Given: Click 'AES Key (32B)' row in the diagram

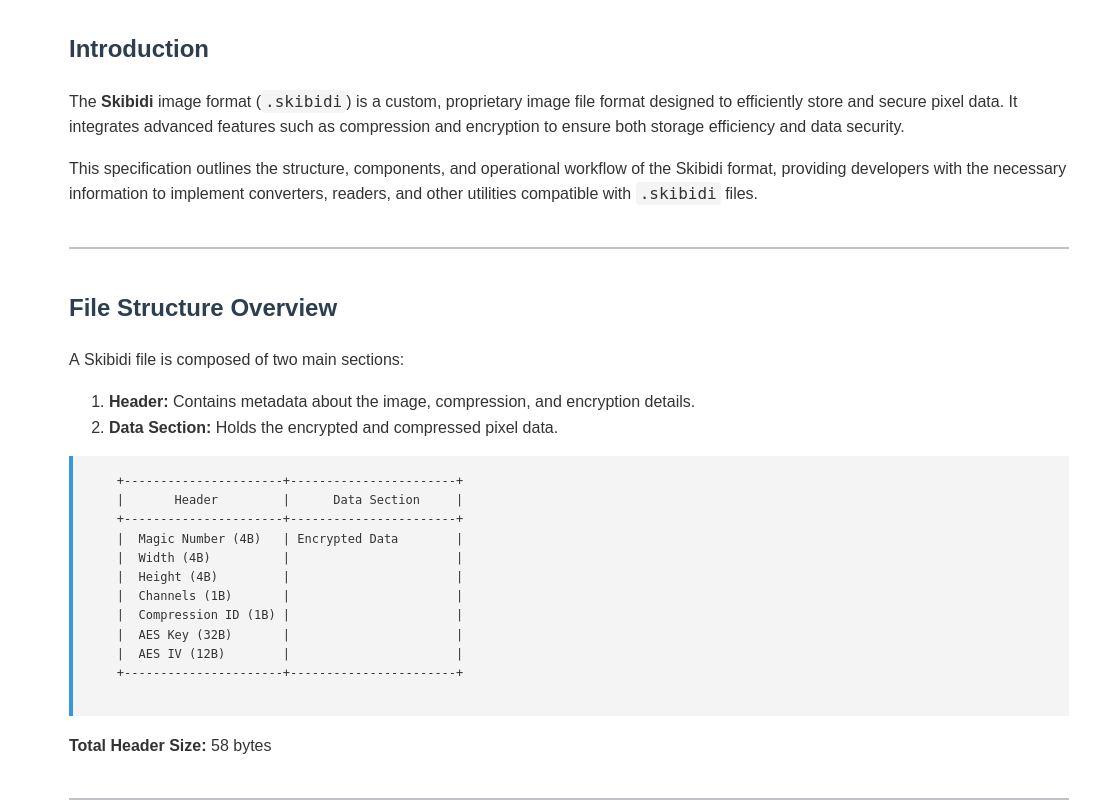Looking at the screenshot, I should [x=185, y=635].
